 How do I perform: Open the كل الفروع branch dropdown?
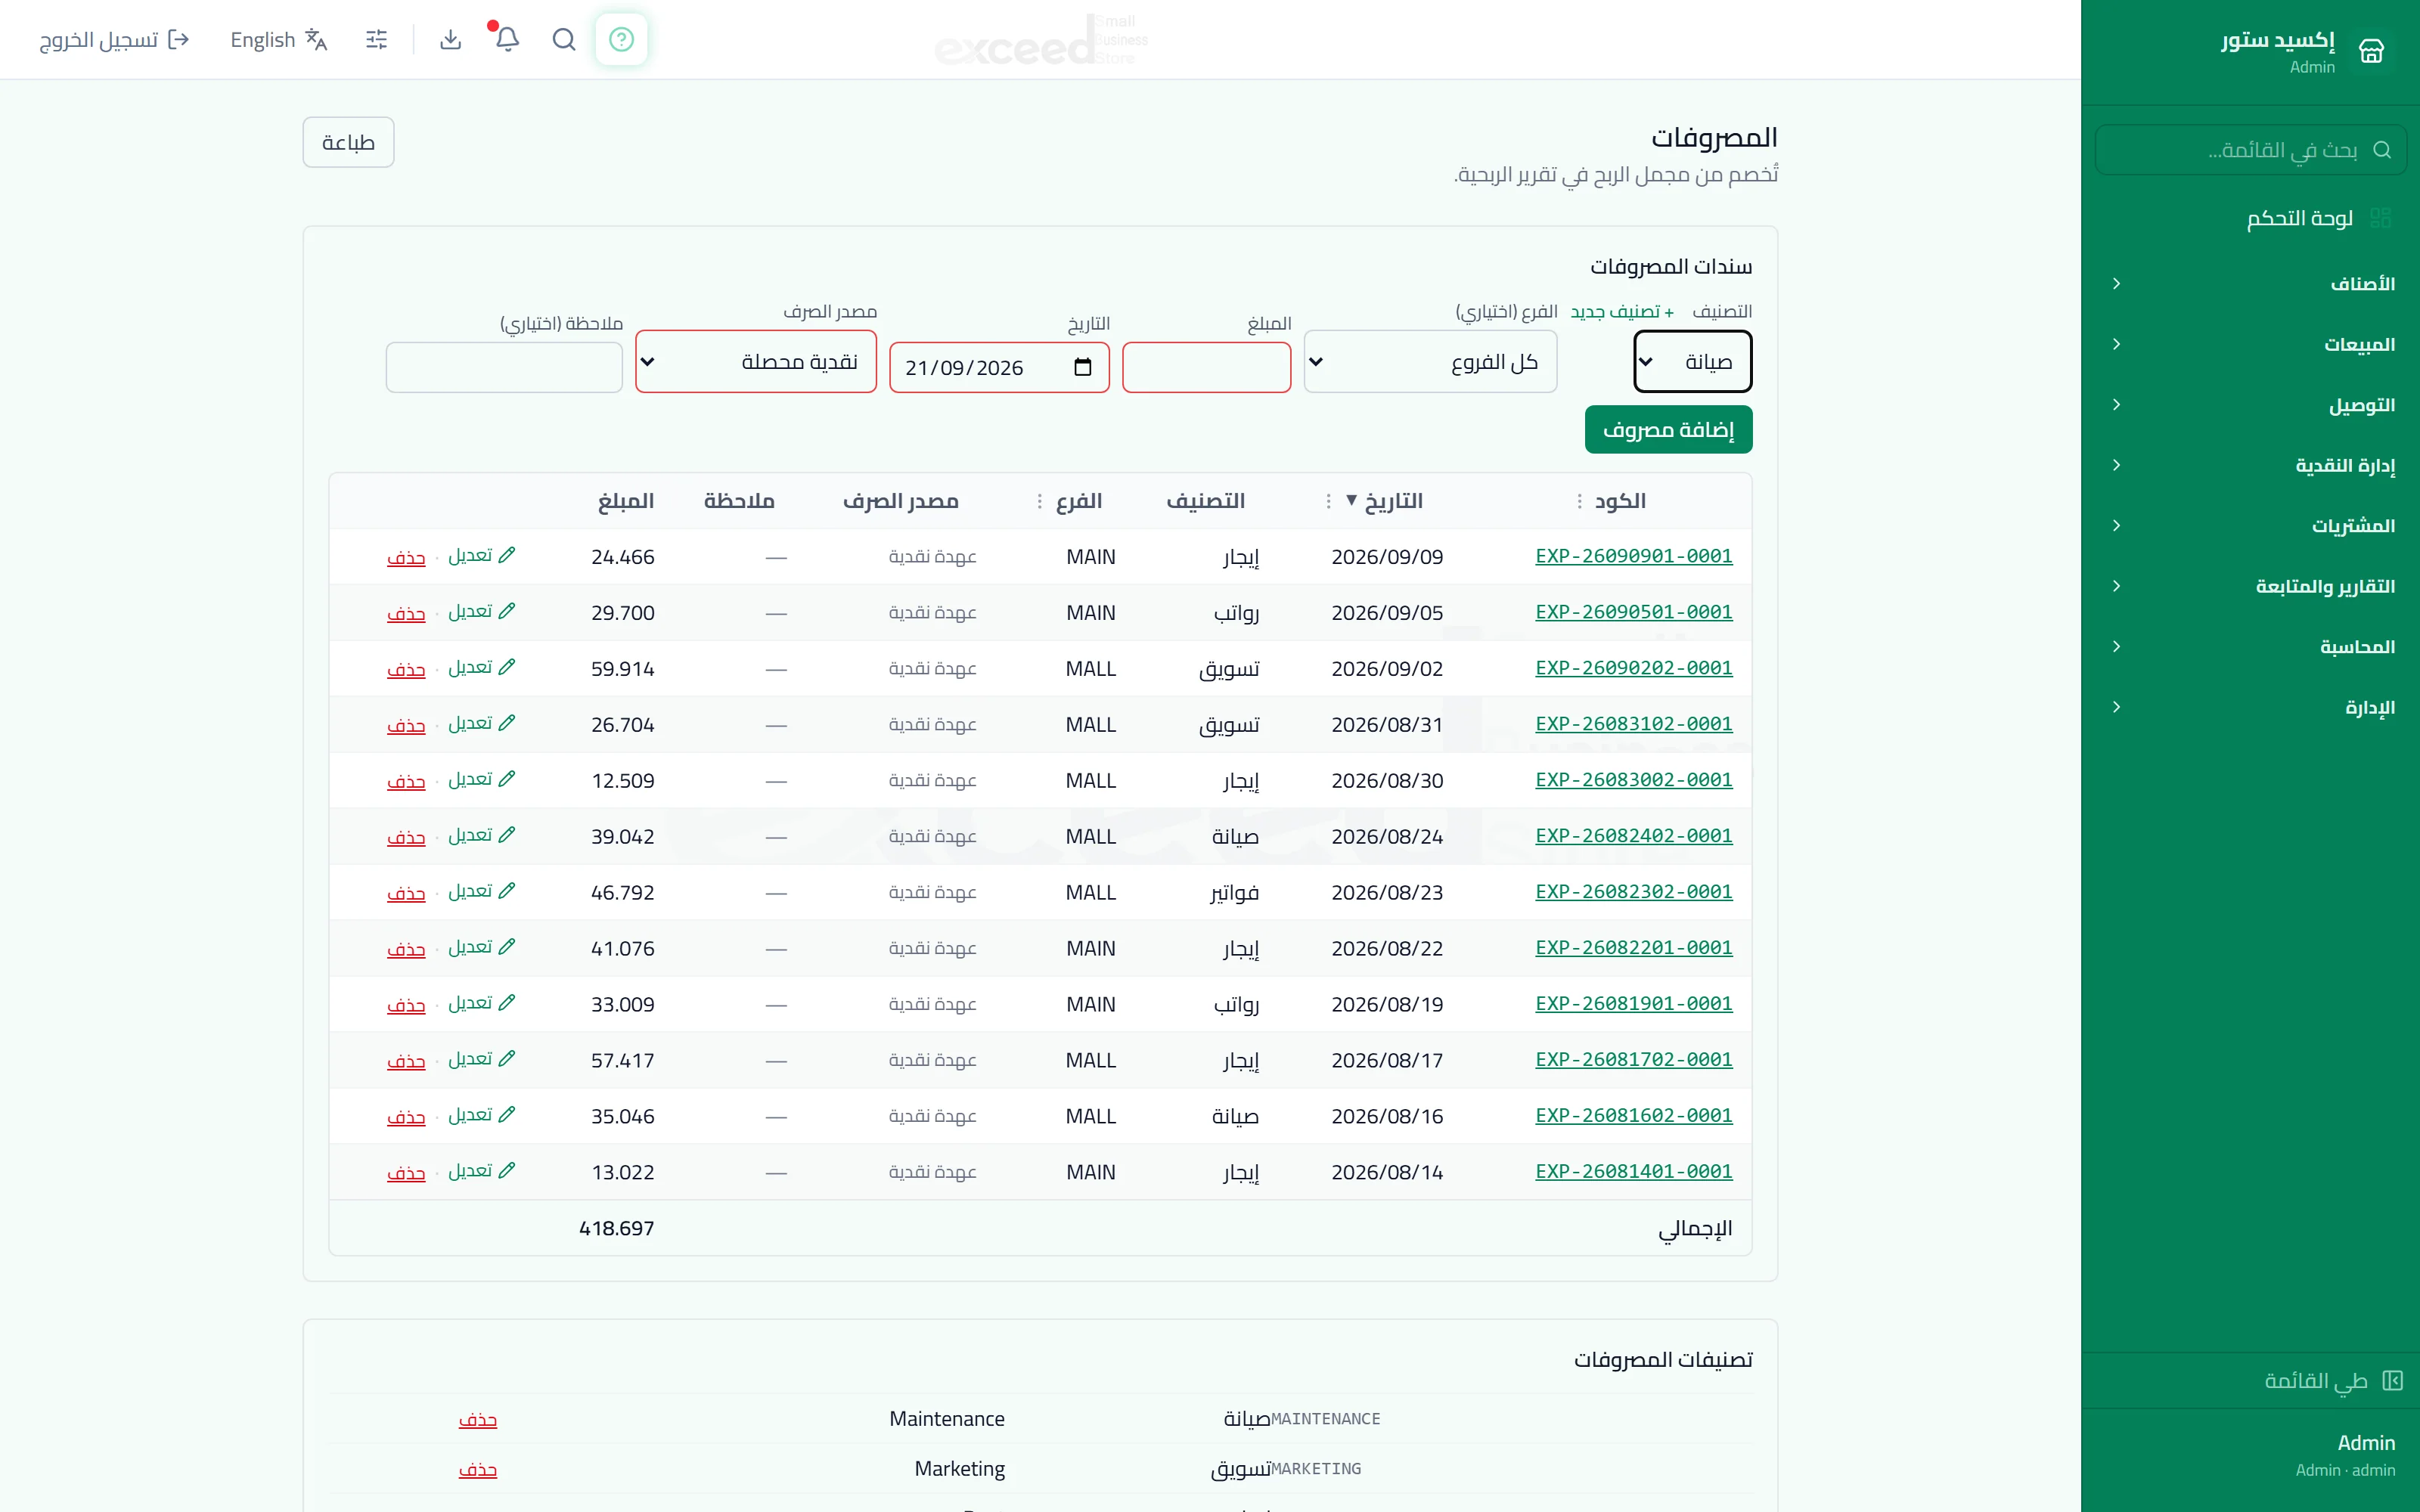[1430, 361]
